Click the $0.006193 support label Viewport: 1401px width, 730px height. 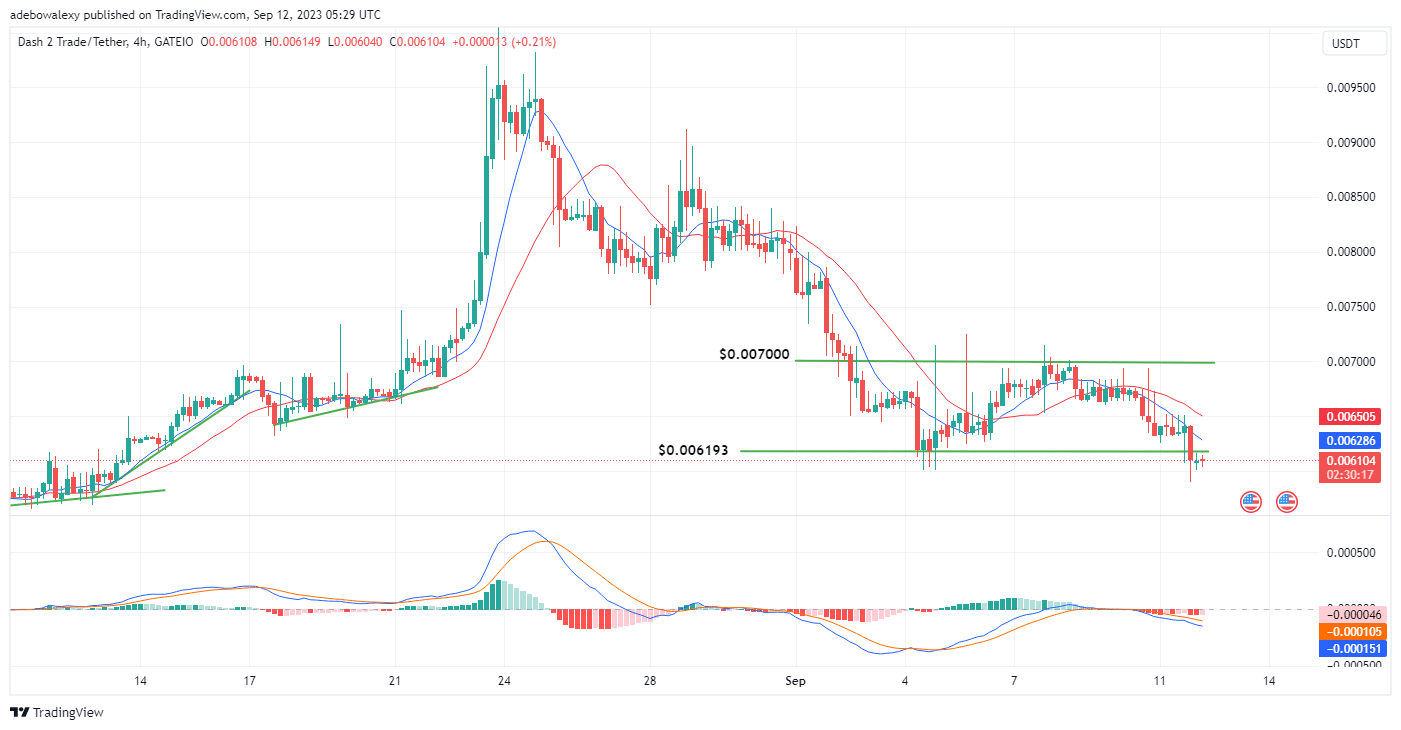click(694, 451)
